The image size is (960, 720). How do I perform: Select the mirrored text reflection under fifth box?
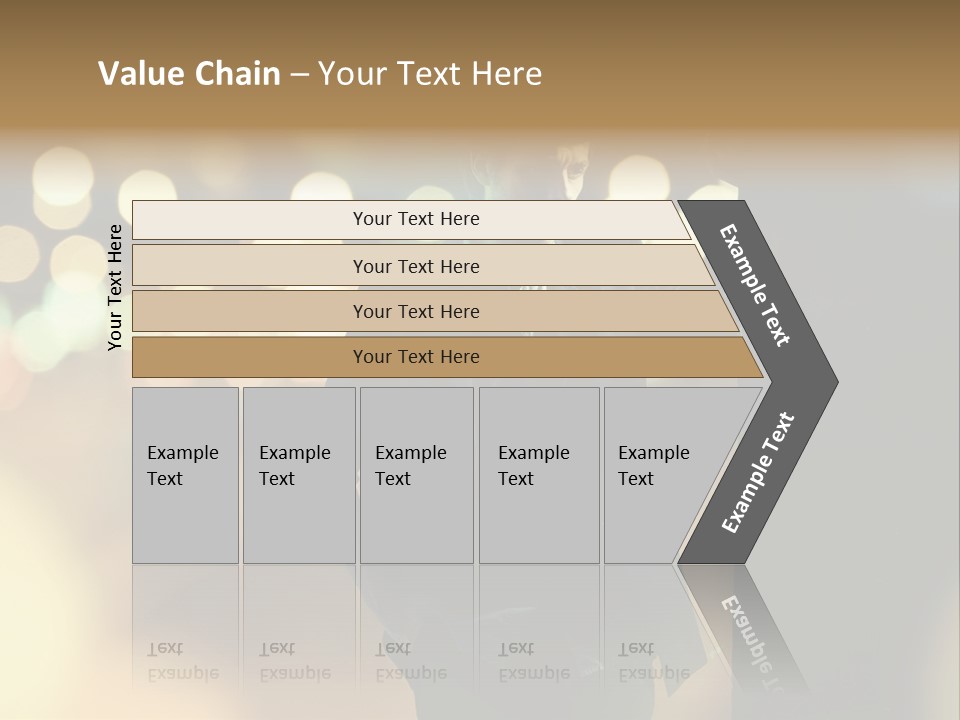click(x=654, y=661)
